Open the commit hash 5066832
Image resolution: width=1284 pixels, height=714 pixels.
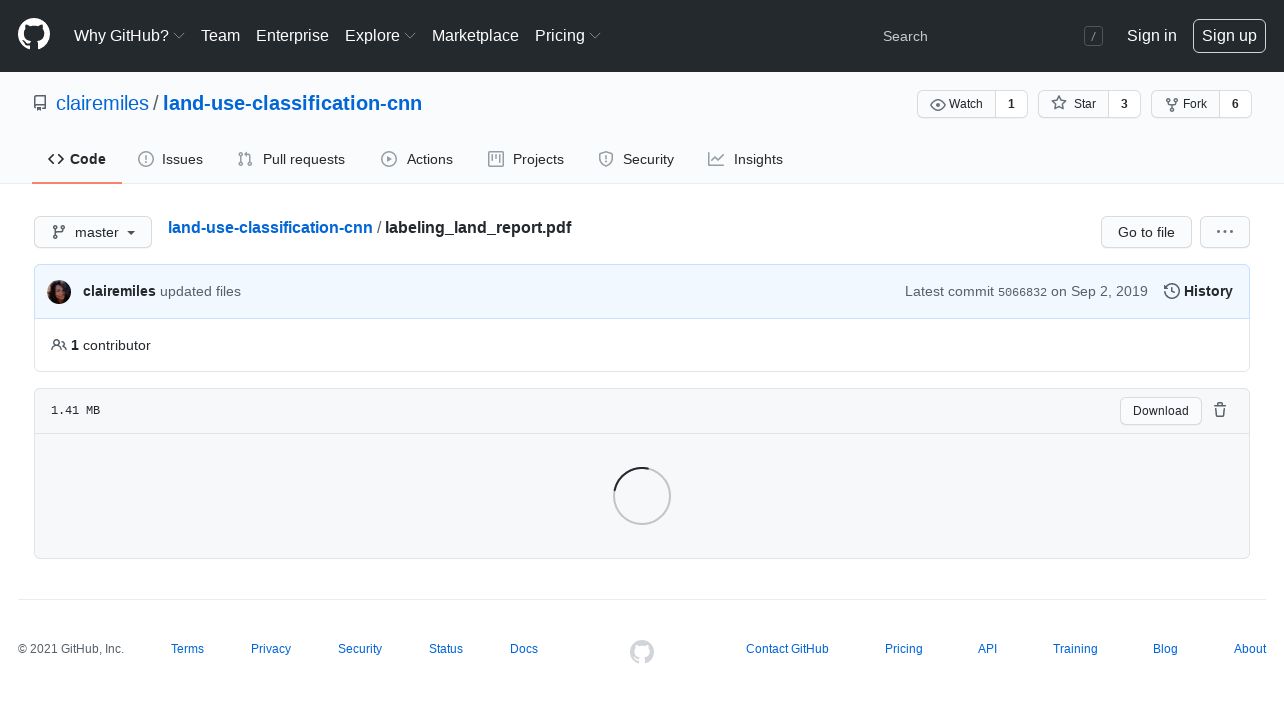coord(1022,292)
